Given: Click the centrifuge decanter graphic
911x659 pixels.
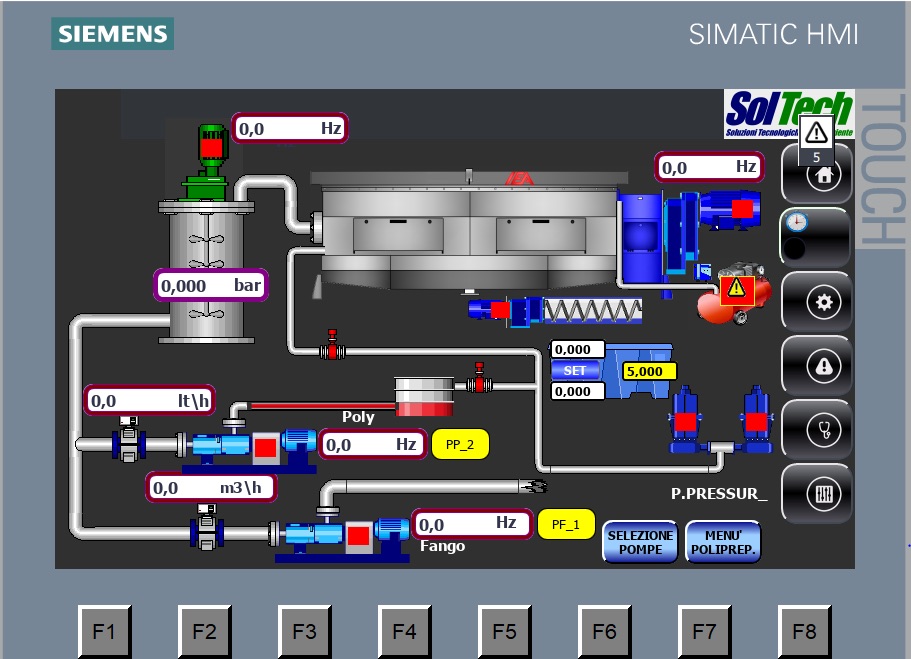Looking at the screenshot, I should click(469, 231).
